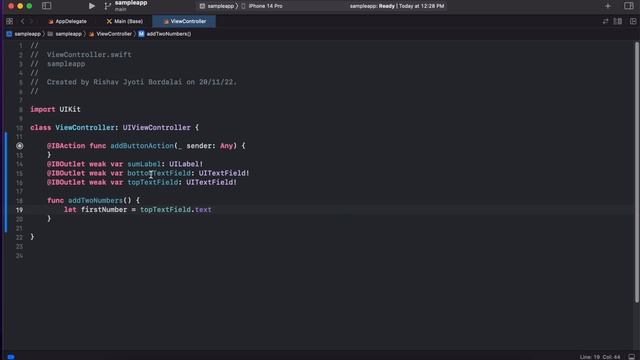640x360 pixels.
Task: Click the UILabel! type annotation
Action: (186, 164)
